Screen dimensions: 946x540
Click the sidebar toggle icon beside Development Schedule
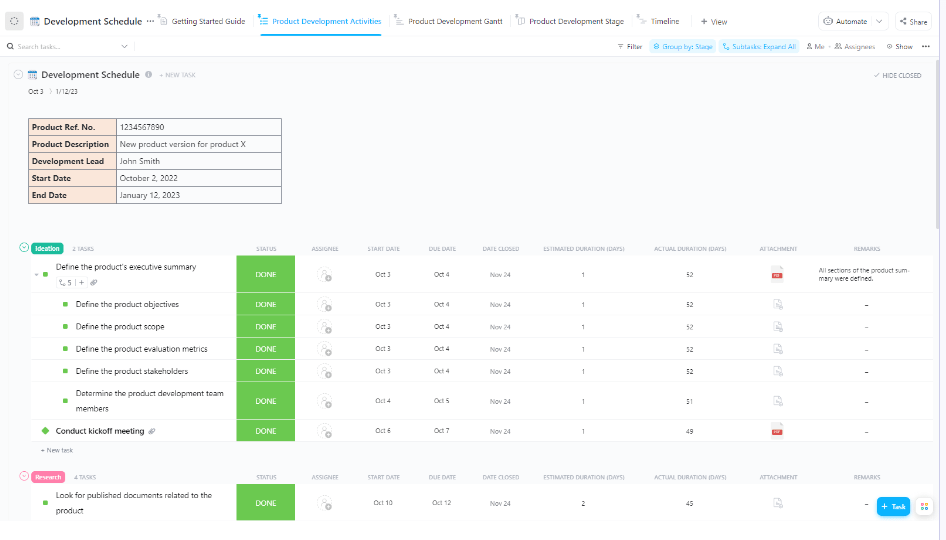[14, 21]
